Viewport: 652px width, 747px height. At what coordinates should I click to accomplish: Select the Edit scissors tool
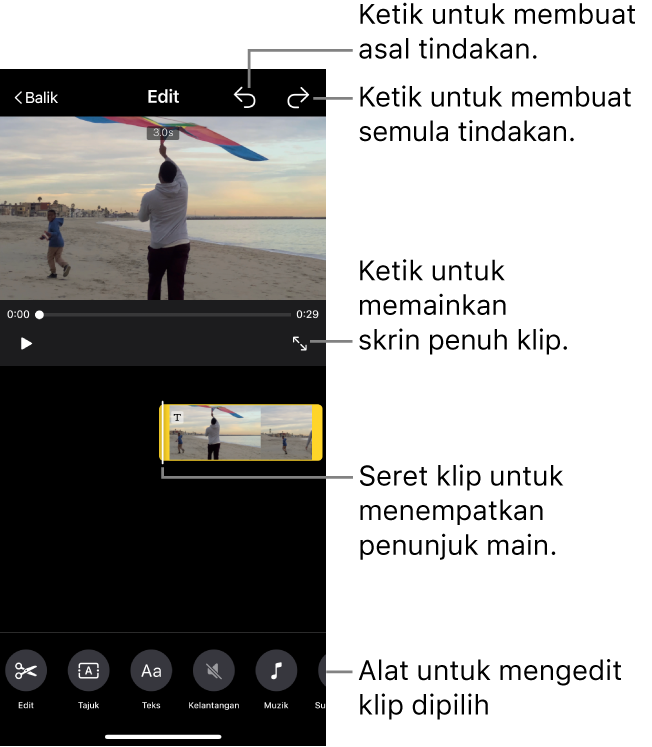click(26, 671)
